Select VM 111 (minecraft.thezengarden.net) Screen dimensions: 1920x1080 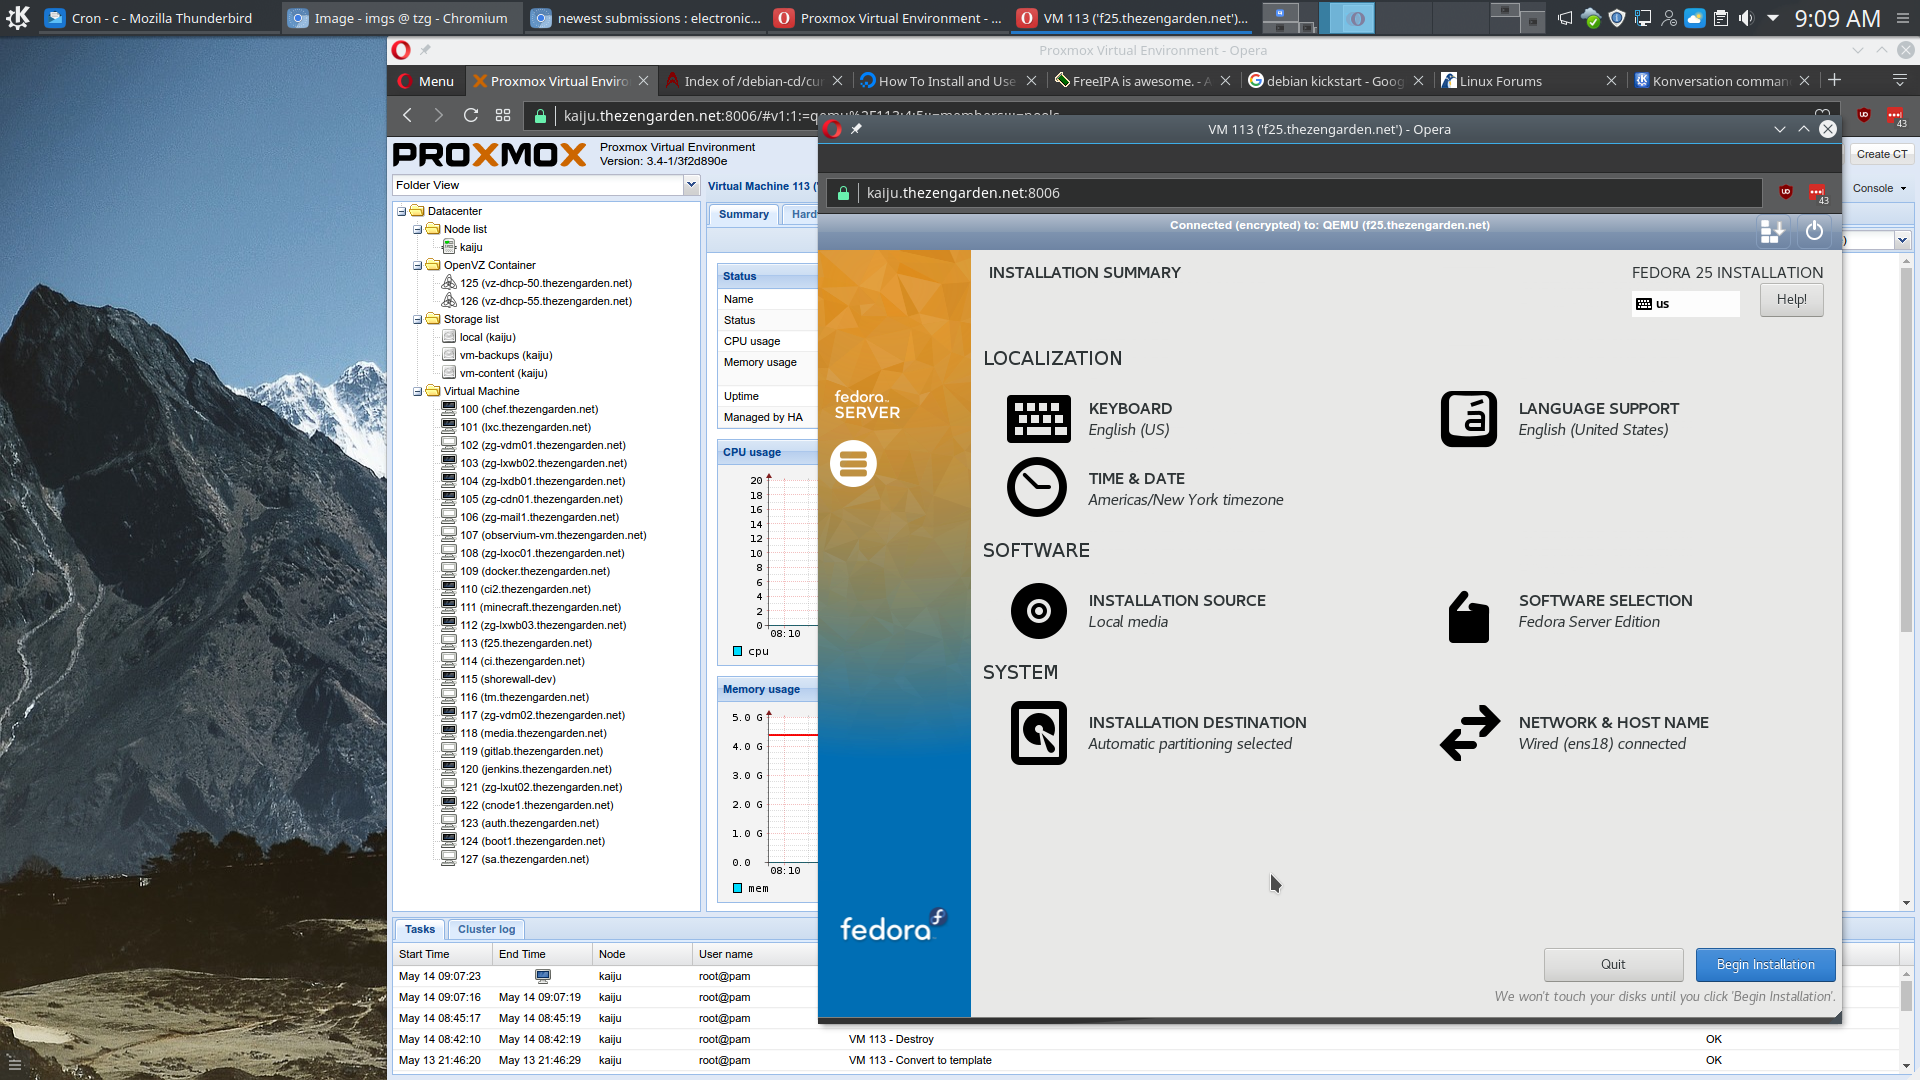pos(540,607)
